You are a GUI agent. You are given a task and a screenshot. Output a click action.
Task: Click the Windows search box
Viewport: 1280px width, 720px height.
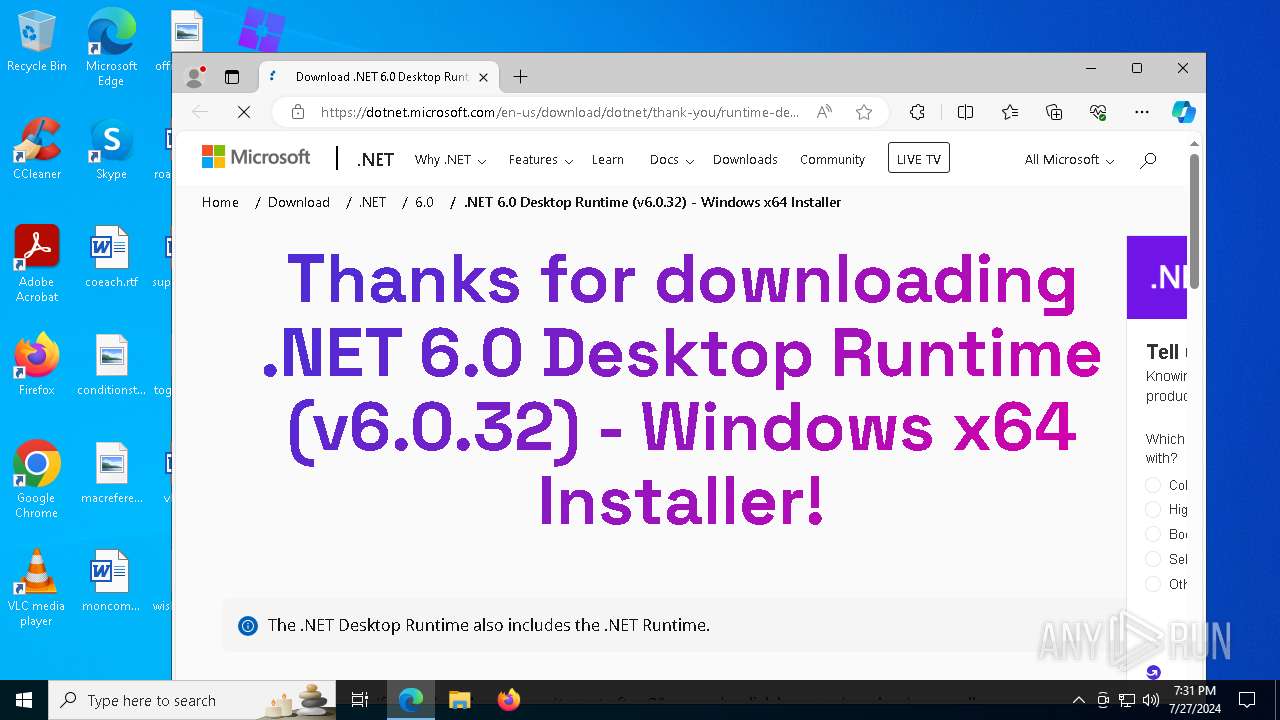click(x=194, y=700)
